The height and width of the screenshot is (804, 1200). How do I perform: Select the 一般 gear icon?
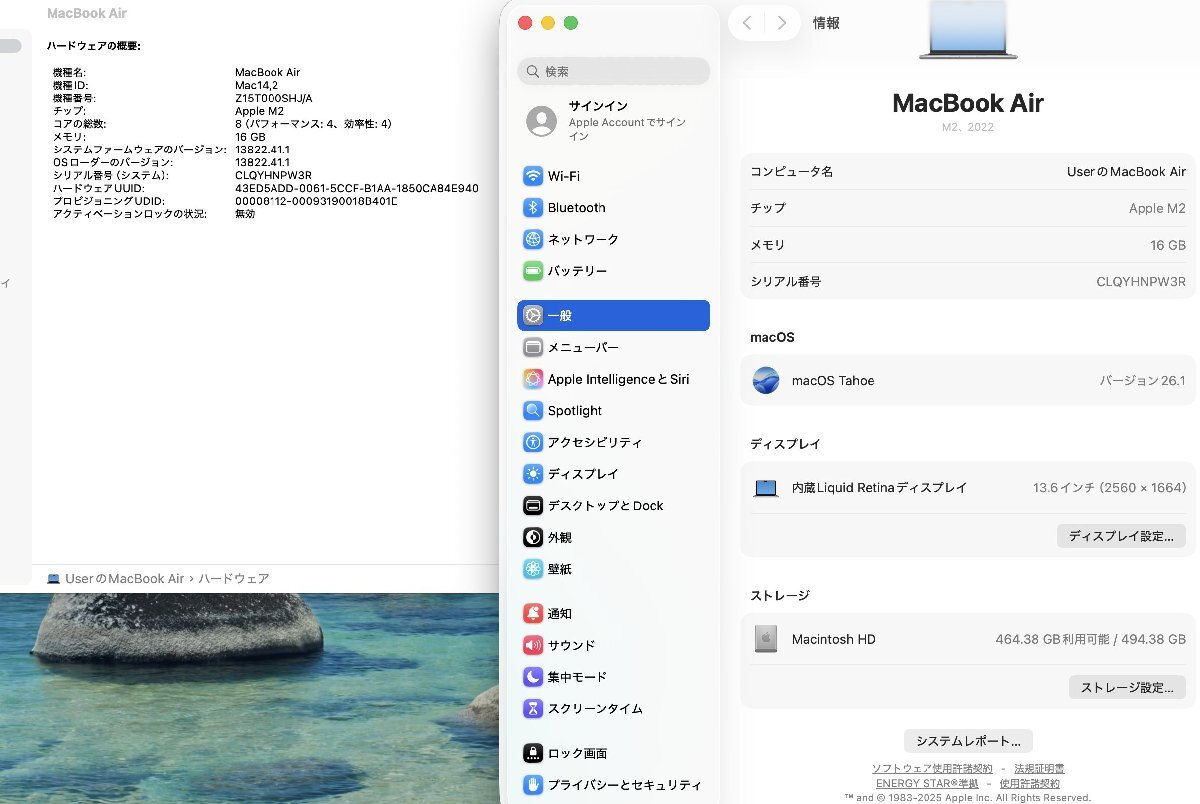point(533,316)
